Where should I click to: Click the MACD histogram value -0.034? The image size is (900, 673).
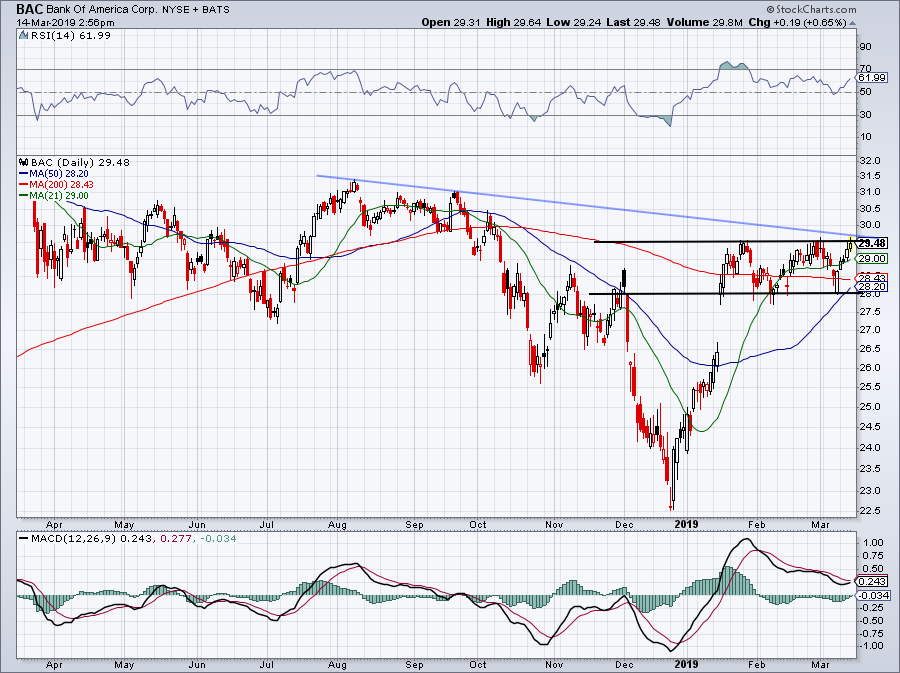tap(219, 539)
